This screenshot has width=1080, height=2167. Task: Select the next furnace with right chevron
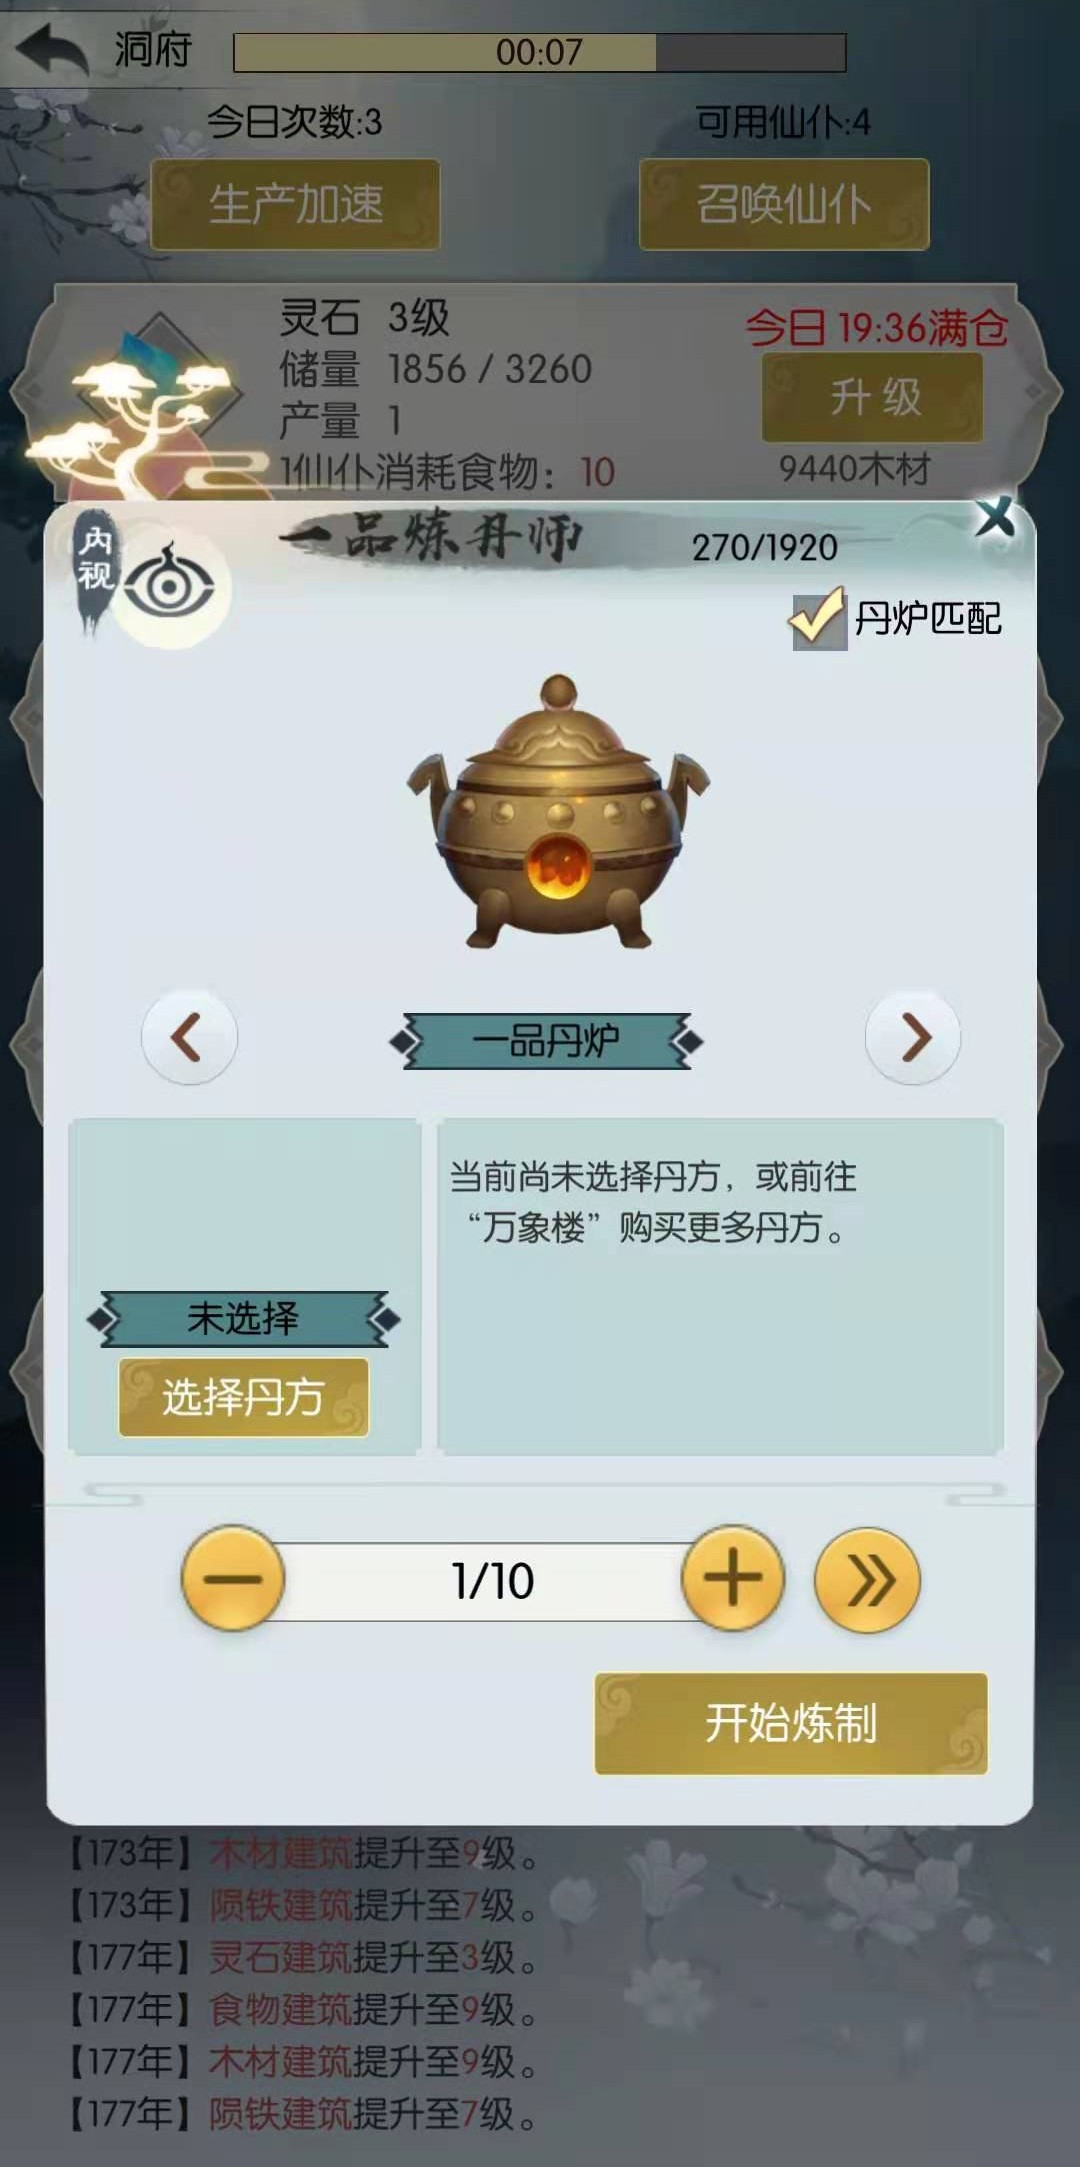click(913, 1037)
